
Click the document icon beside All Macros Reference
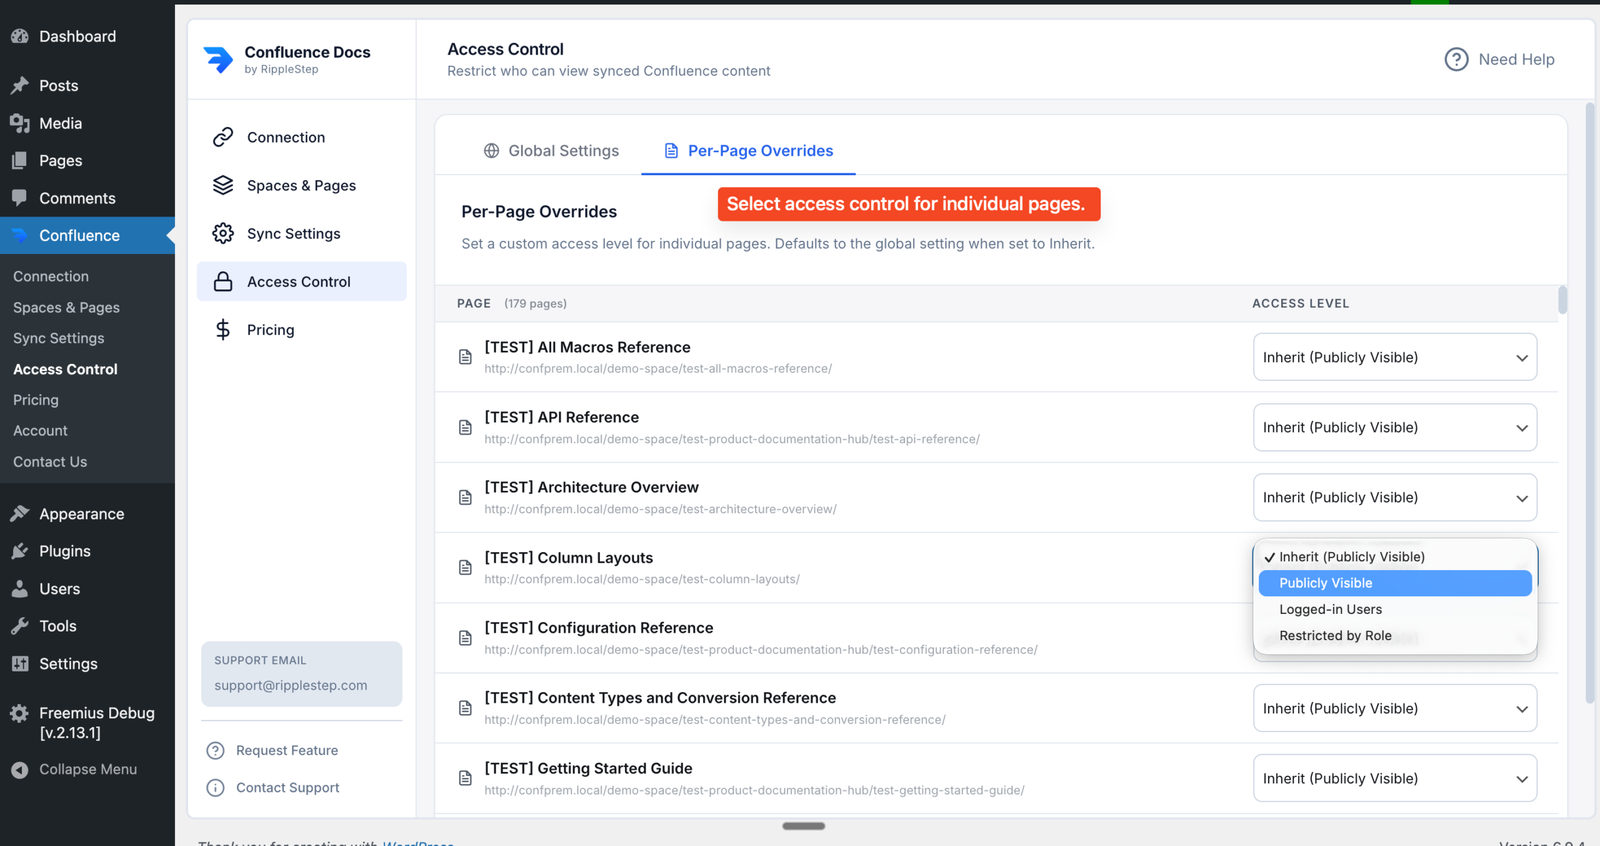coord(465,357)
